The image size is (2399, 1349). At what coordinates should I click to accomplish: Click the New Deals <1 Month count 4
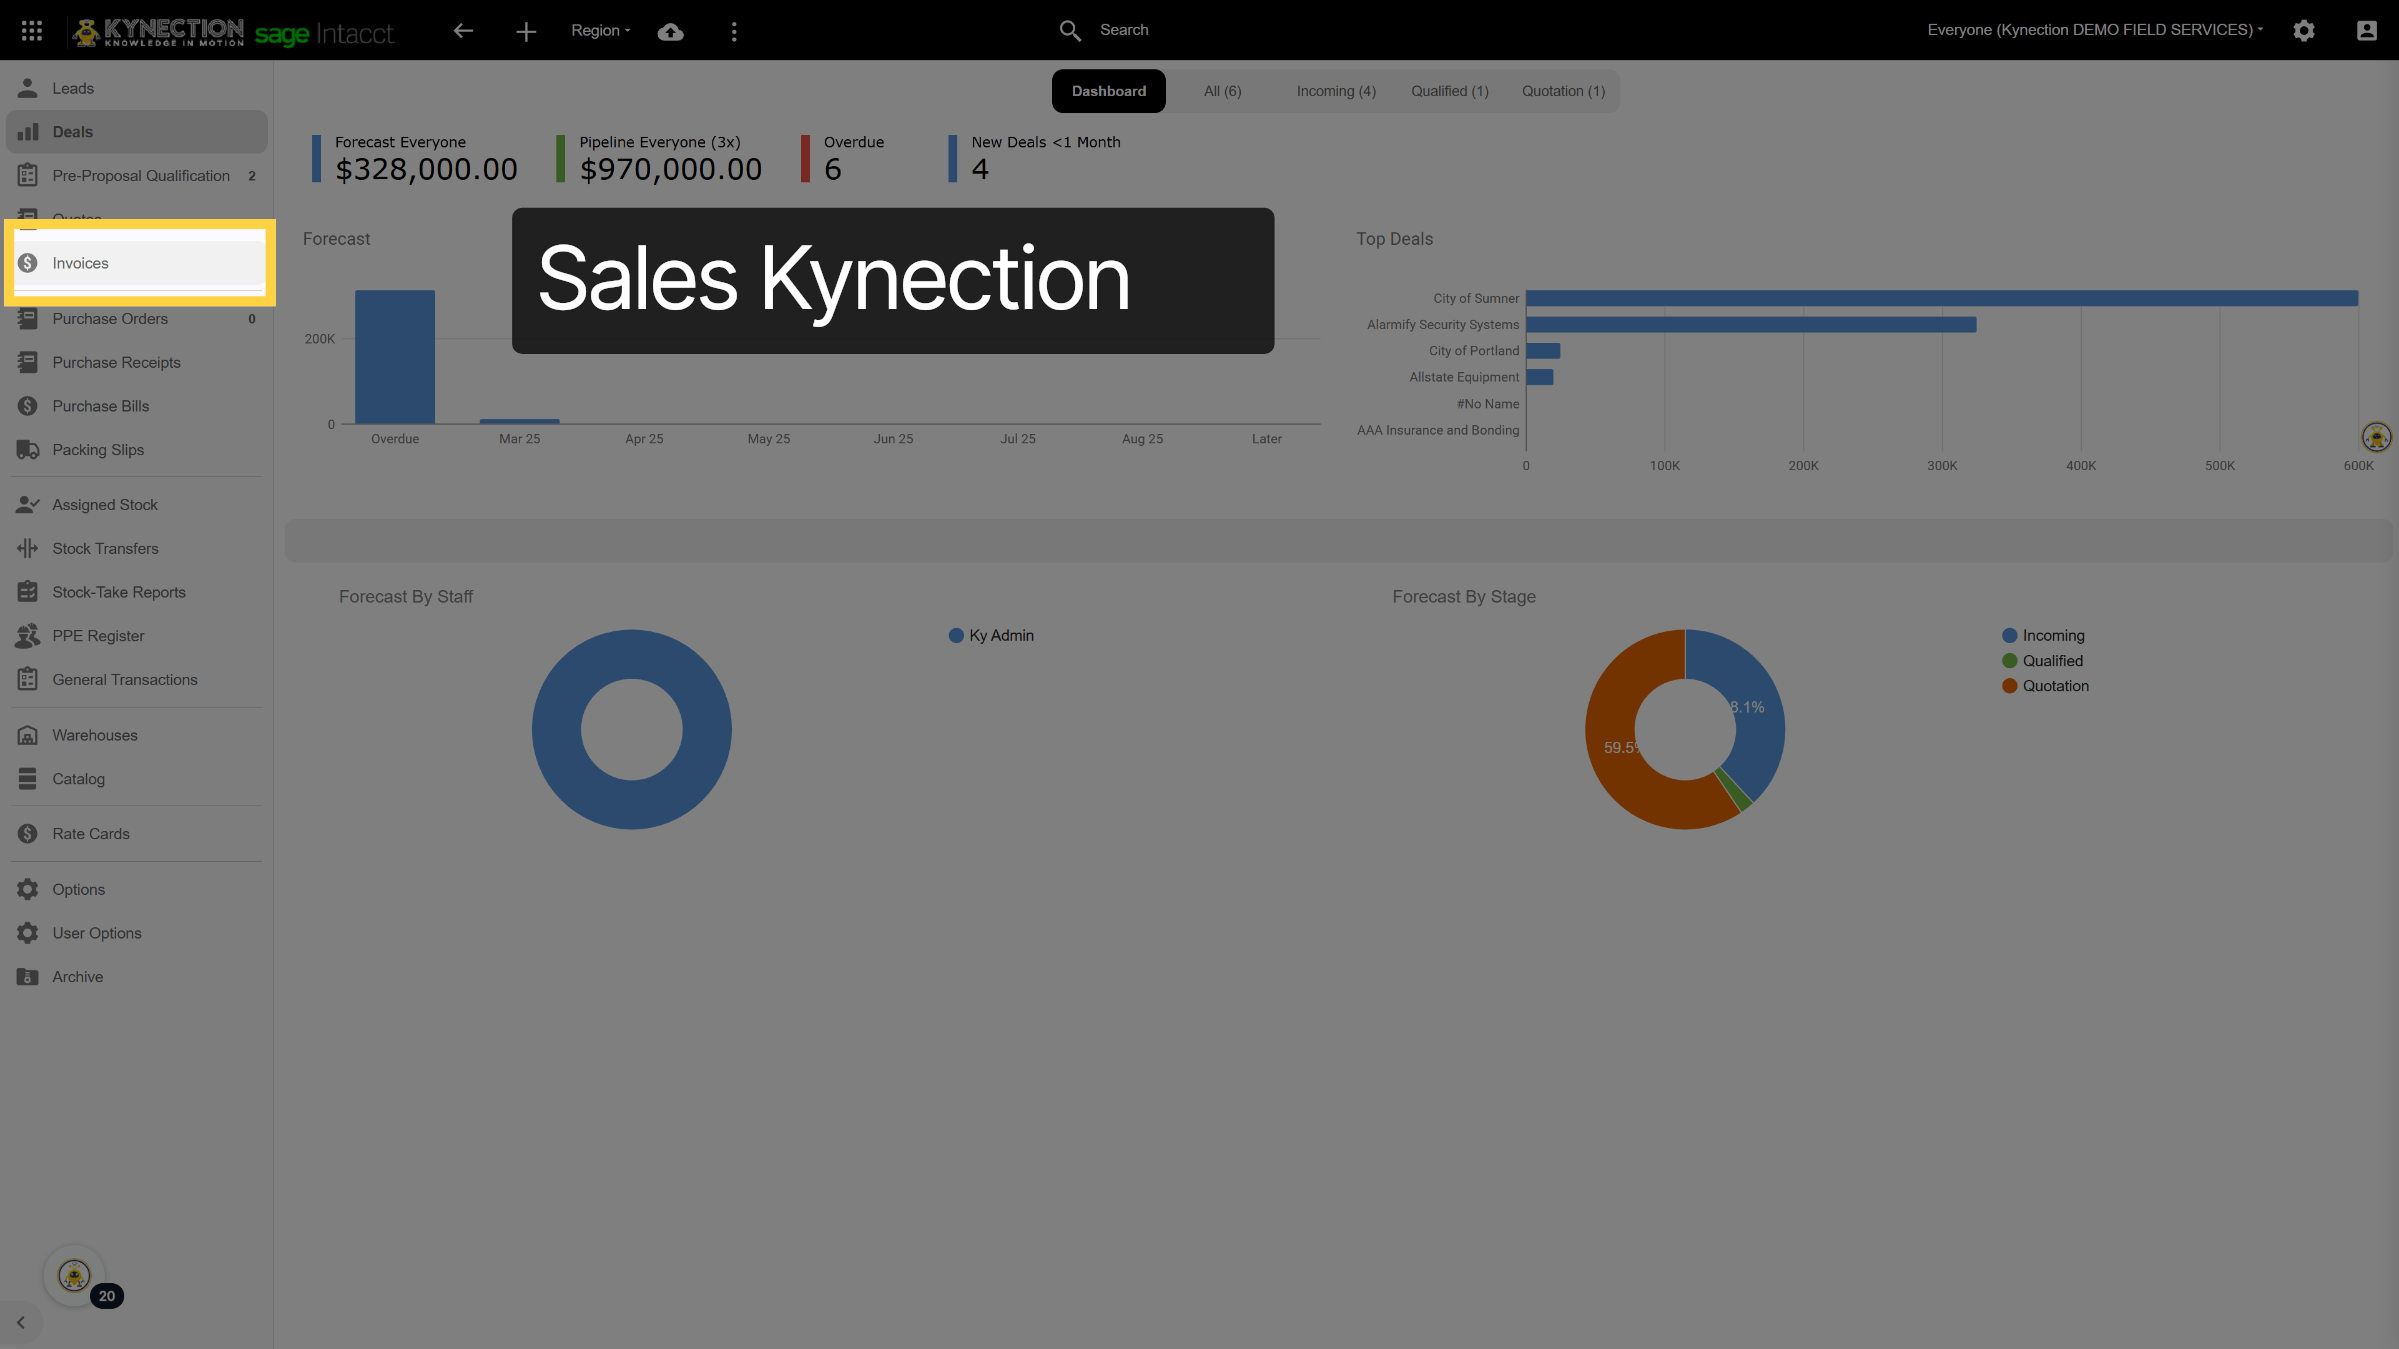(x=980, y=170)
